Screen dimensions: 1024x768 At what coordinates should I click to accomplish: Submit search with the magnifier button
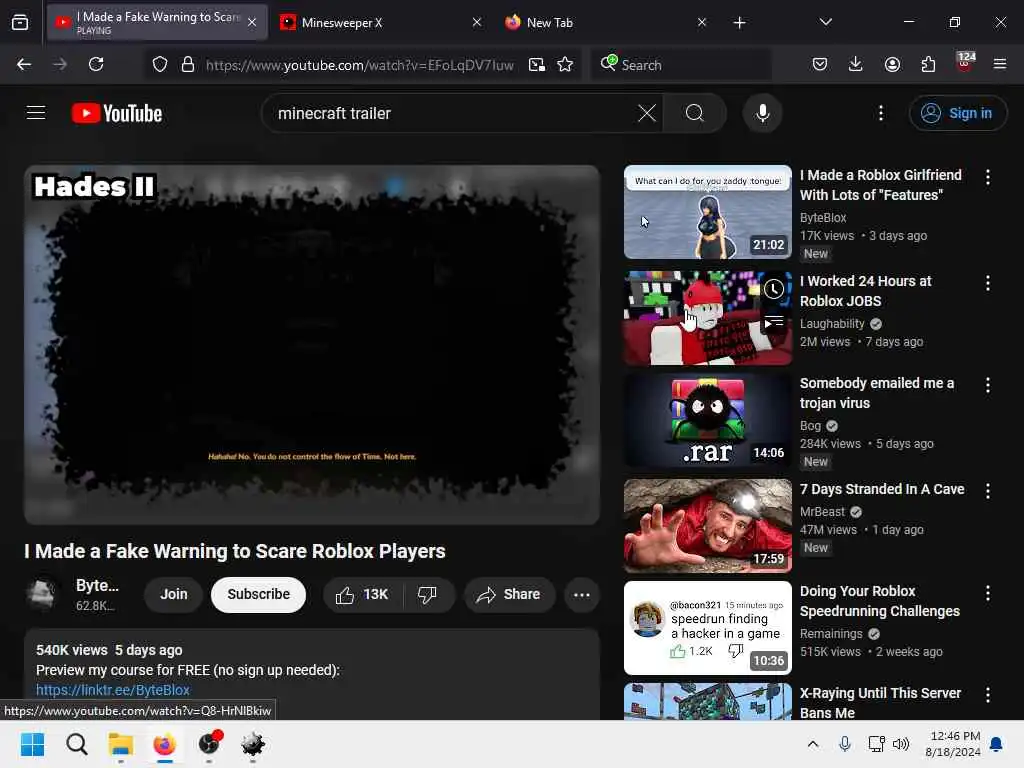point(695,114)
